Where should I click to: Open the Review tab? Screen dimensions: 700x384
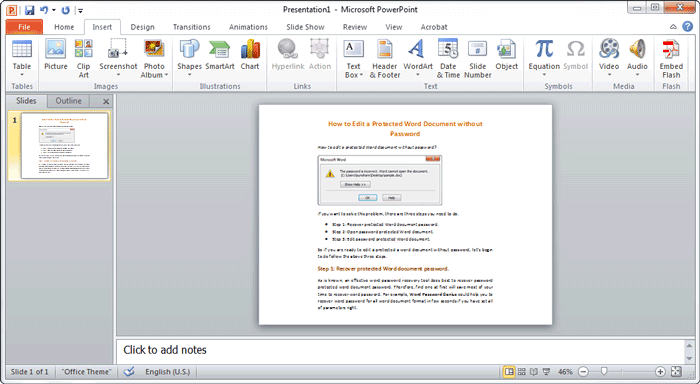[355, 27]
